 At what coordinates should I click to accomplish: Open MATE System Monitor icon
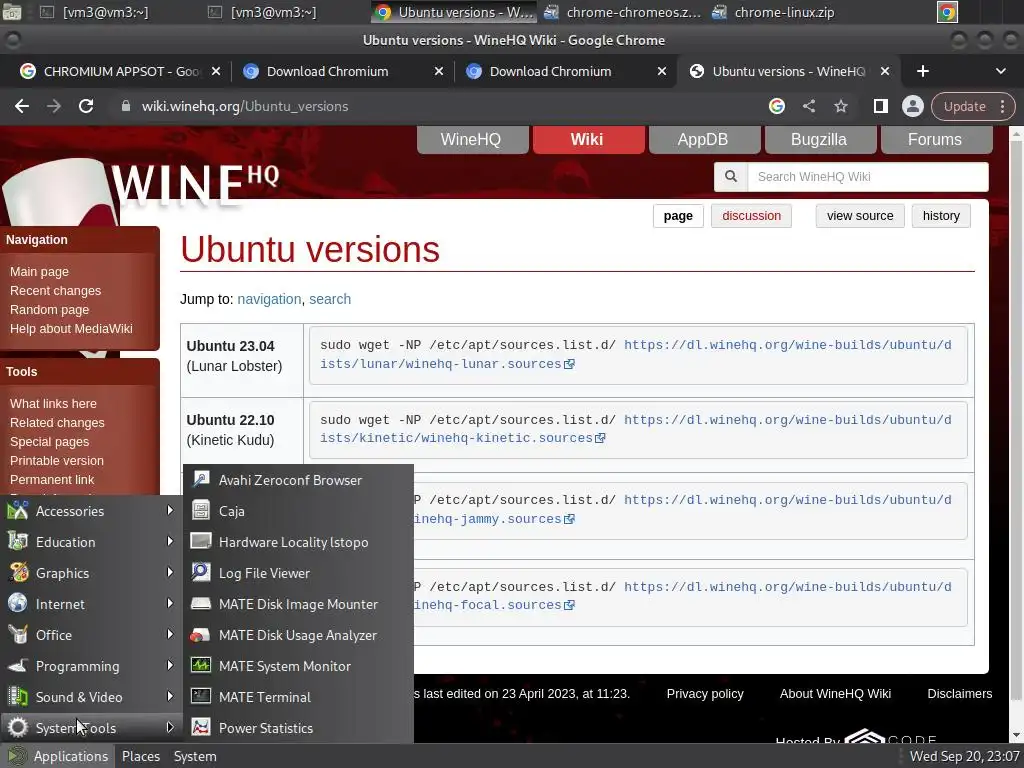(200, 665)
